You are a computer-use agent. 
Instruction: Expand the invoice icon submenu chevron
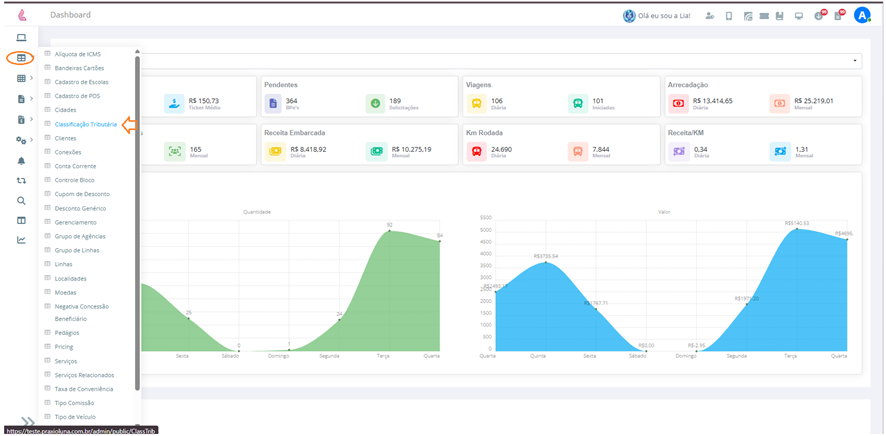pos(32,119)
